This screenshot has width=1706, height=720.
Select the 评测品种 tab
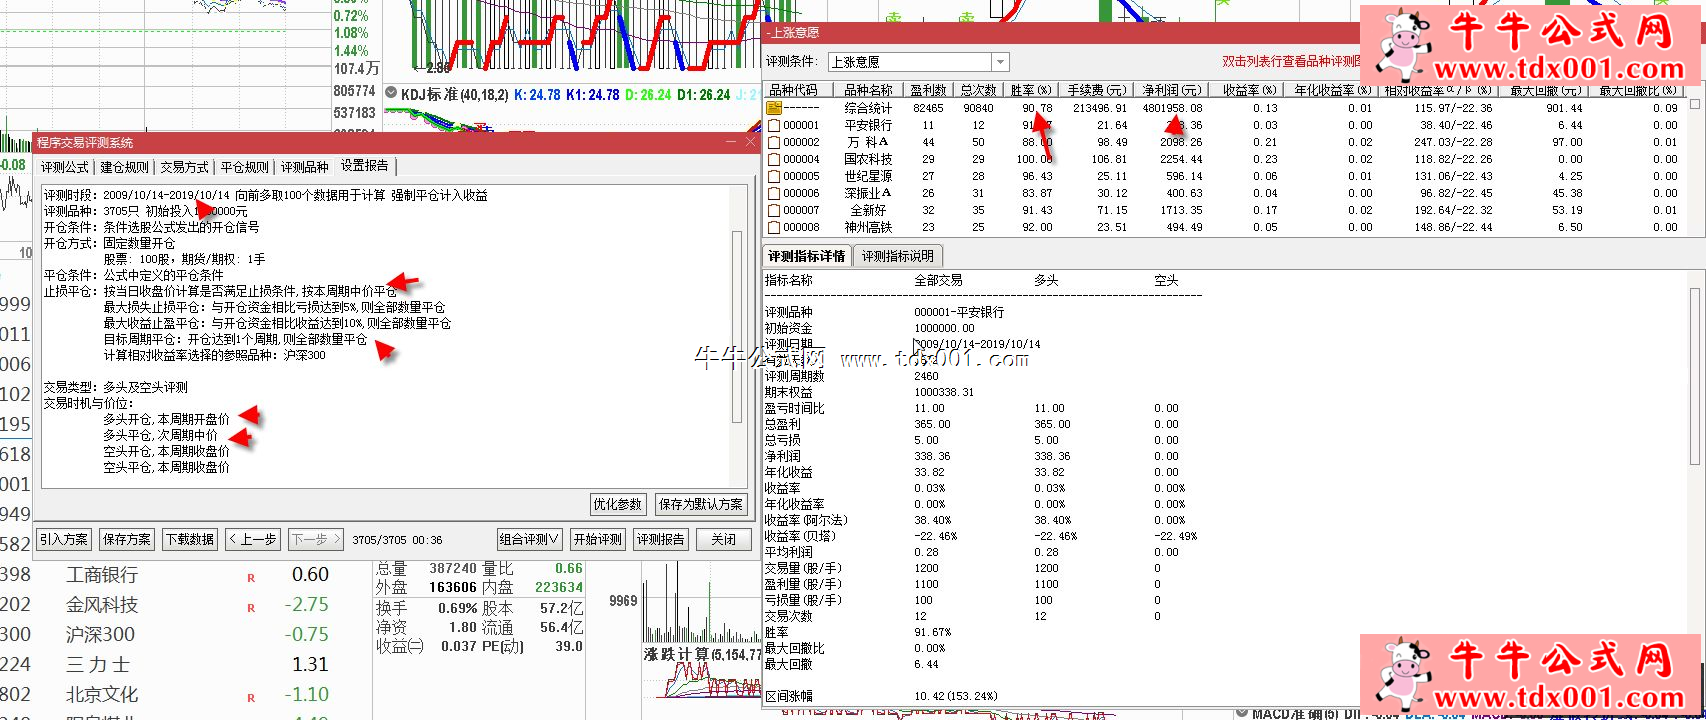(305, 167)
